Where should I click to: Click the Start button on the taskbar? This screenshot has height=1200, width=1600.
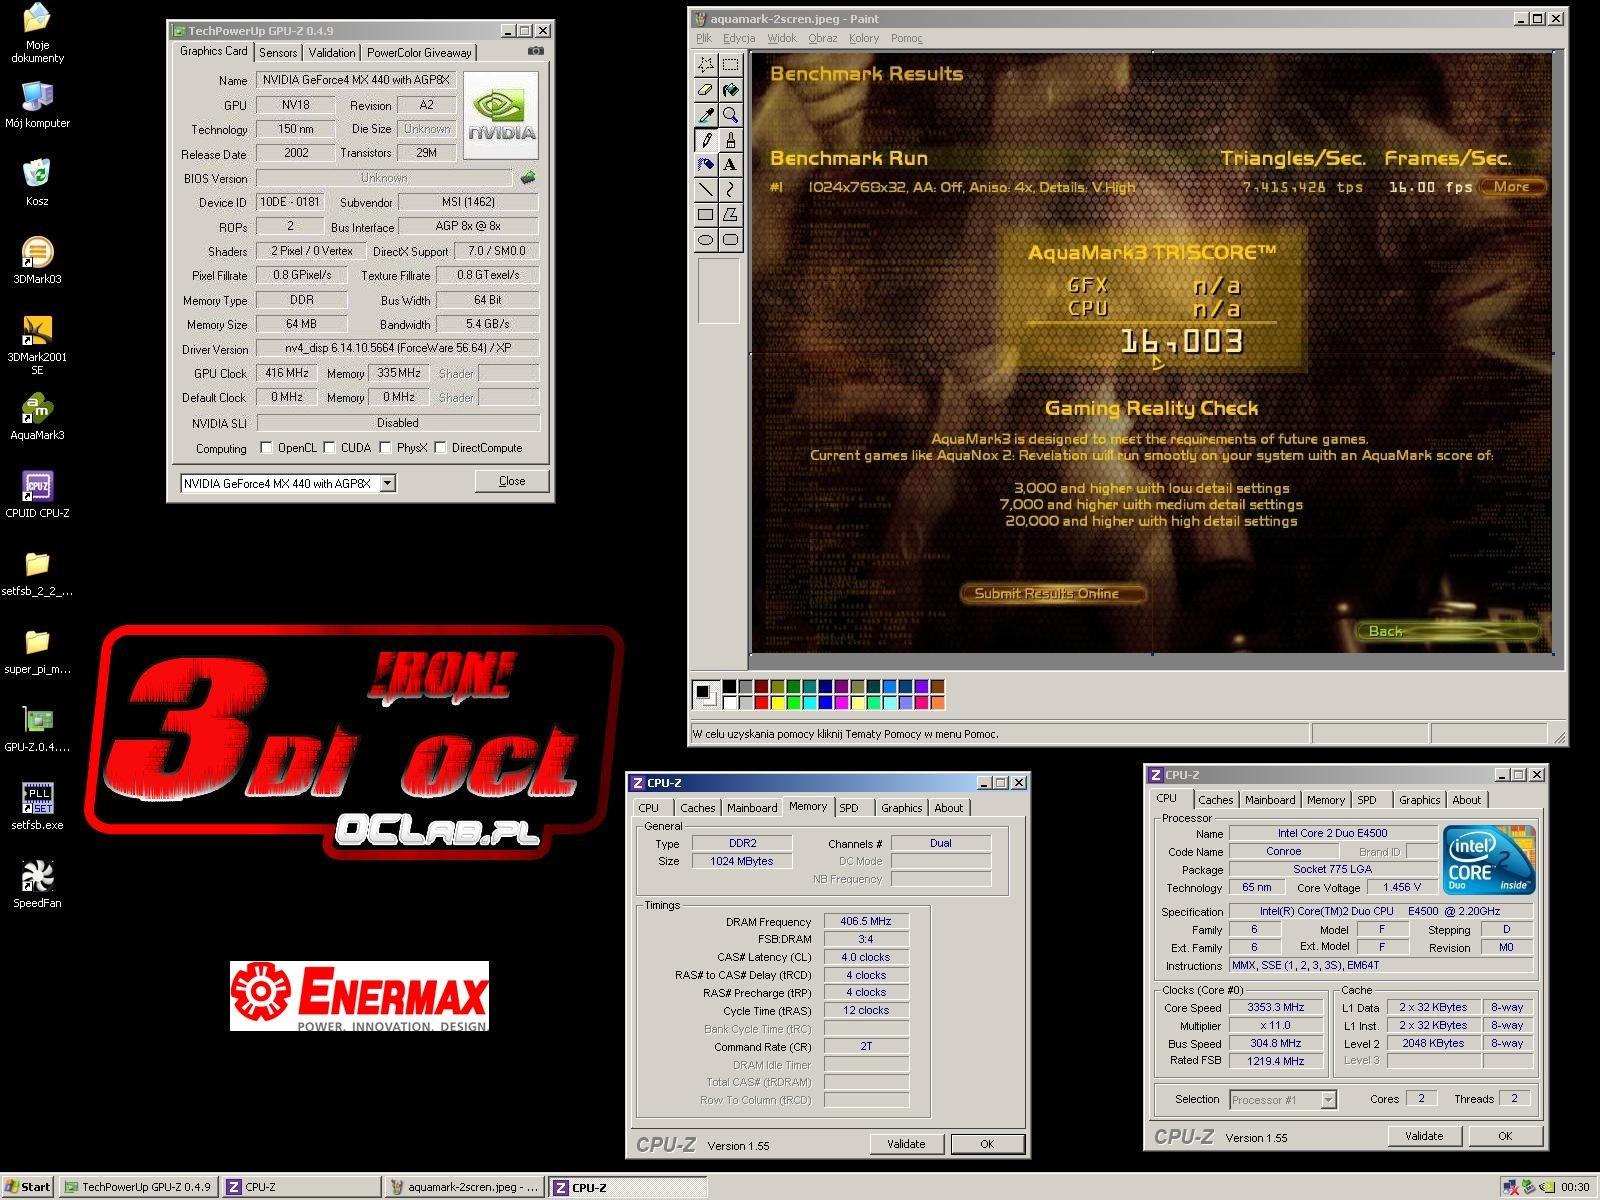28,1187
